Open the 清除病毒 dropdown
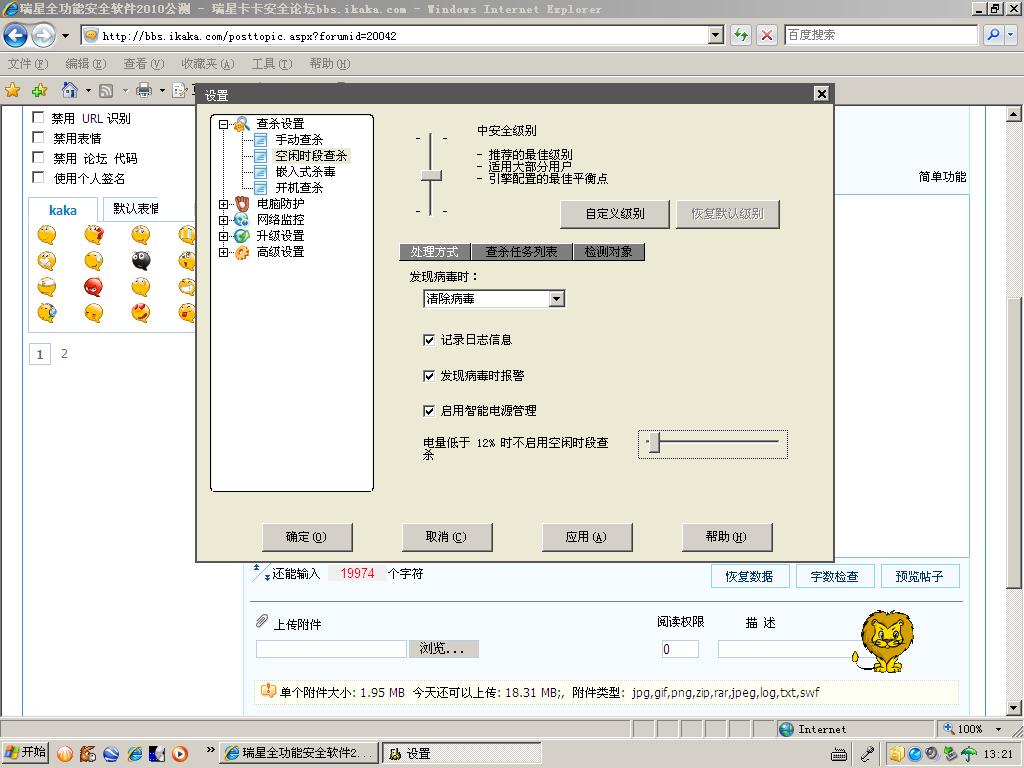Image resolution: width=1024 pixels, height=768 pixels. click(x=556, y=298)
